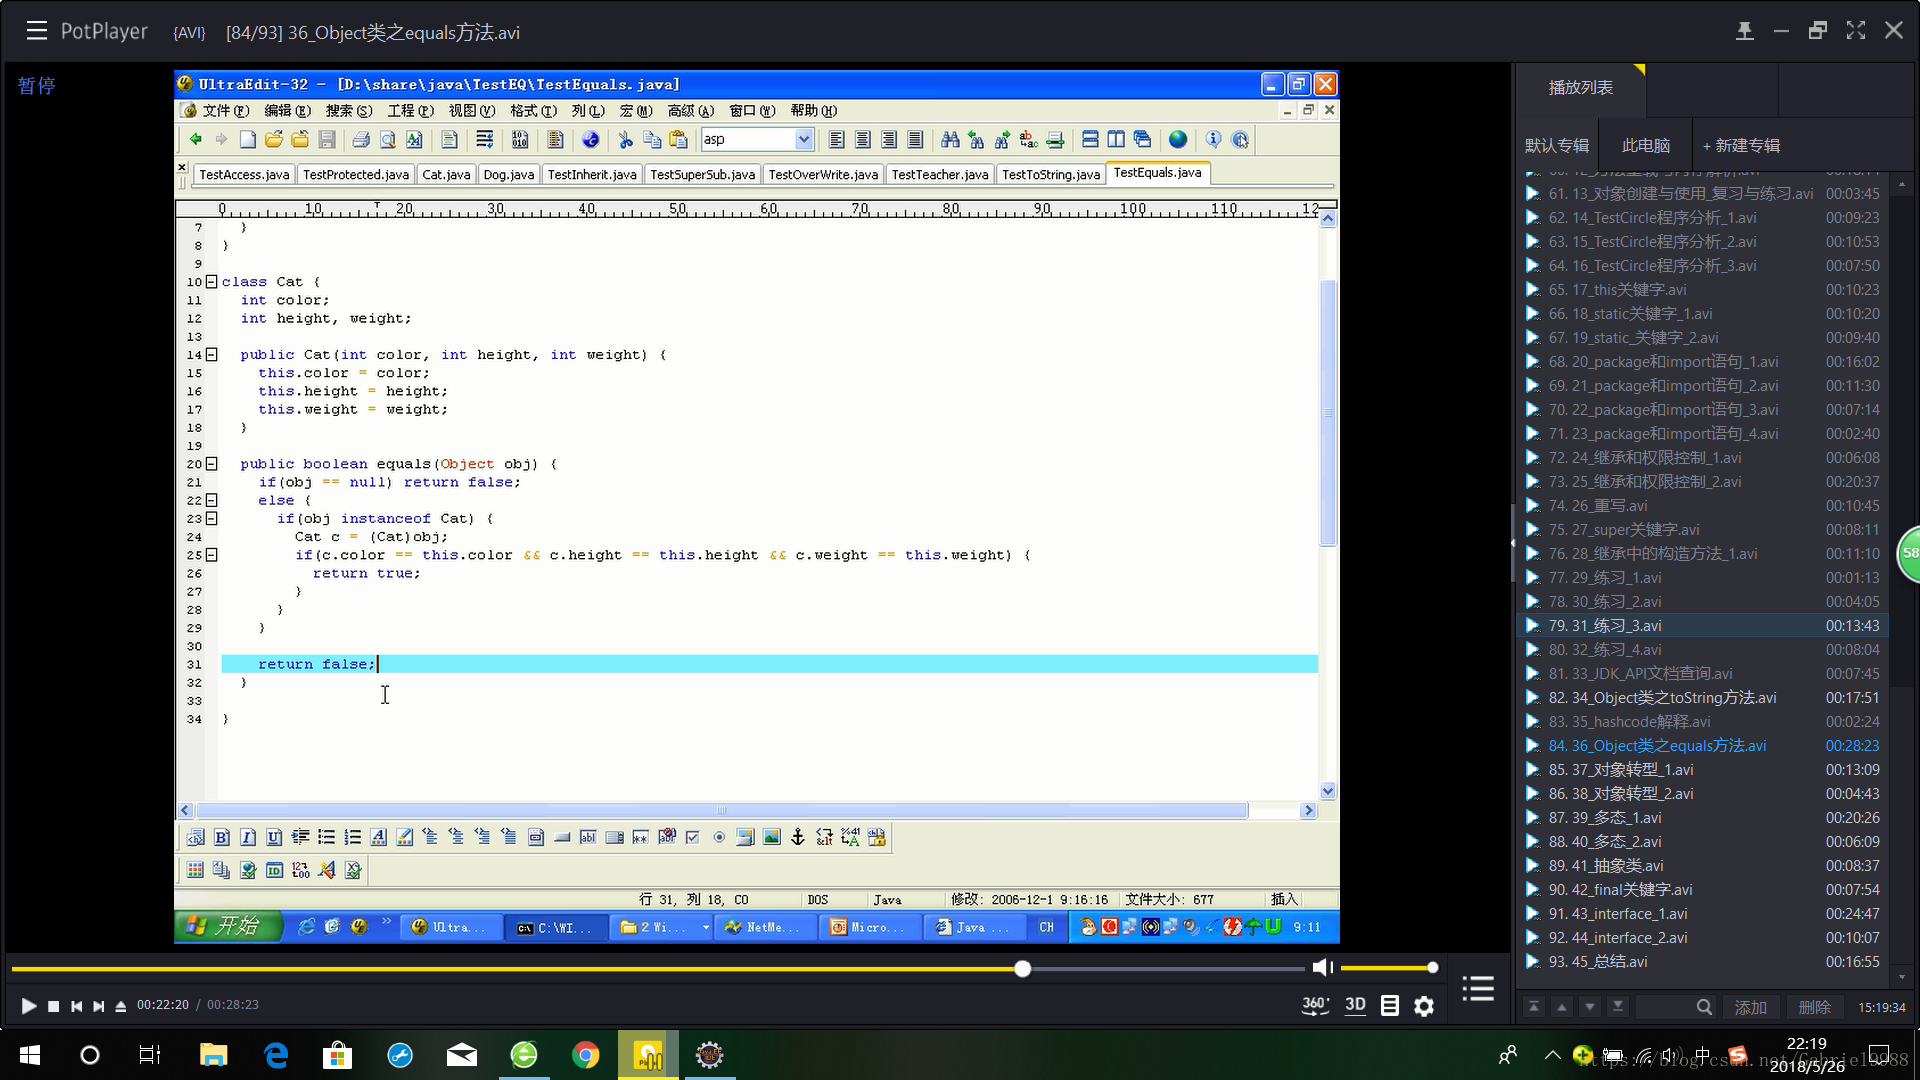Toggle 3D video mode
This screenshot has width=1920, height=1080.
point(1355,1005)
